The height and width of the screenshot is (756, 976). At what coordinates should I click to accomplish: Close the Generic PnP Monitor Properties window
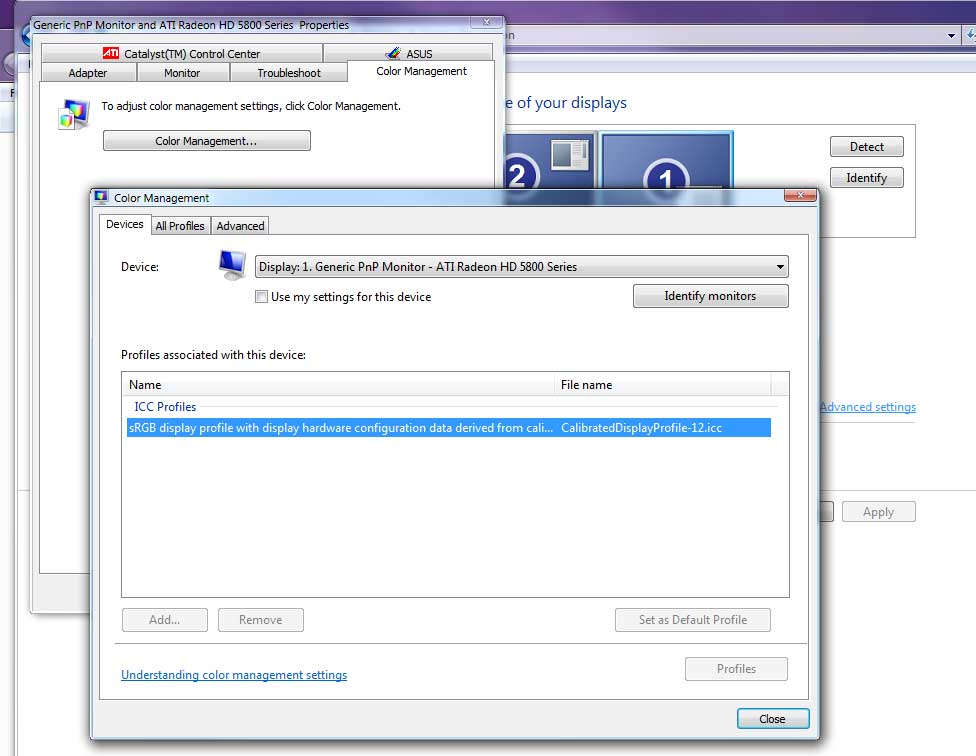tap(486, 22)
